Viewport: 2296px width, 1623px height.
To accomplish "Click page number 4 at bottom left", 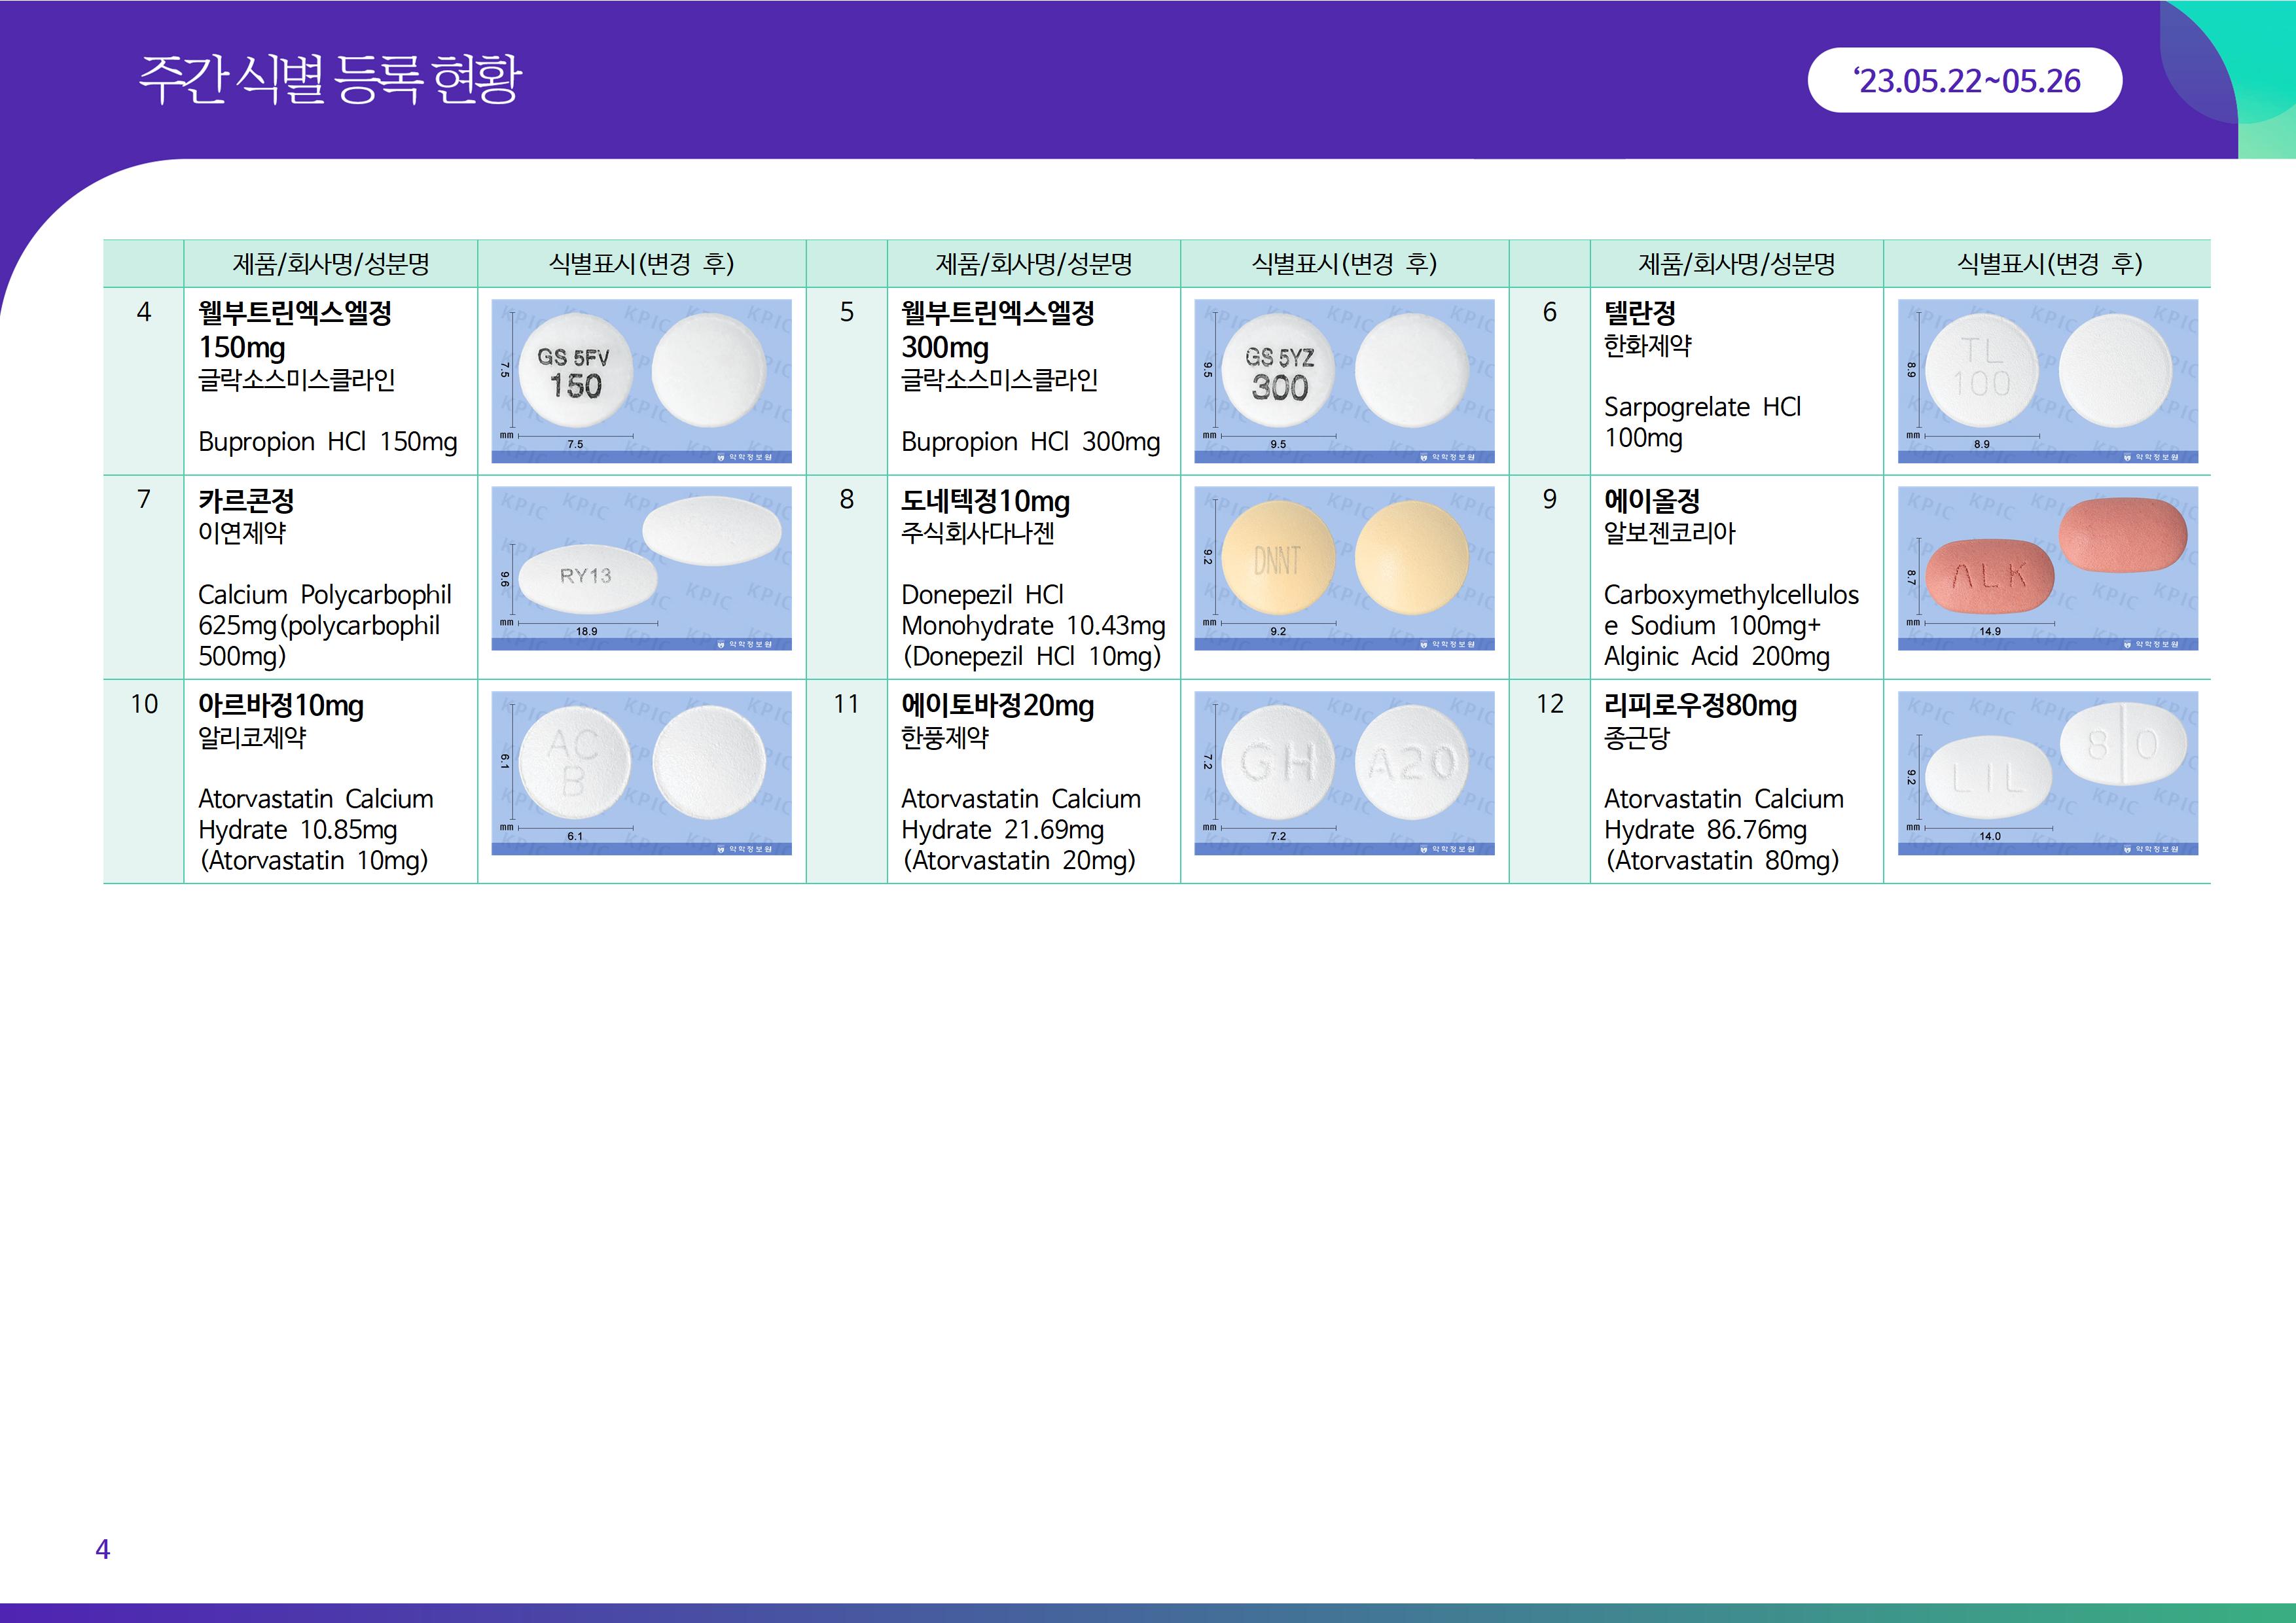I will 102,1549.
